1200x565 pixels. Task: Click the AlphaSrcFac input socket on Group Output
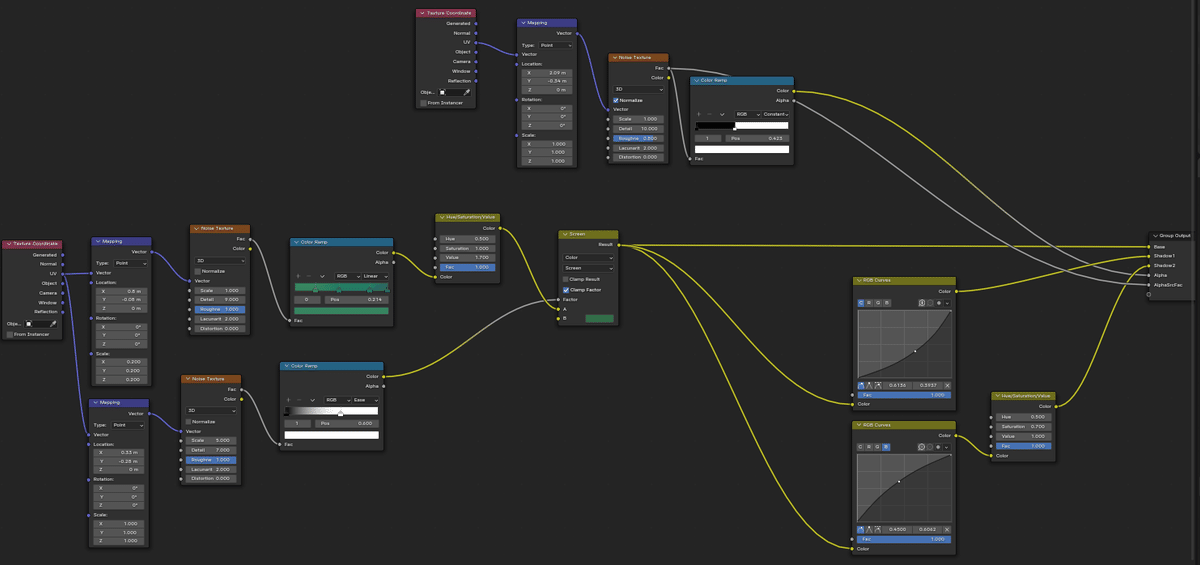[1148, 284]
